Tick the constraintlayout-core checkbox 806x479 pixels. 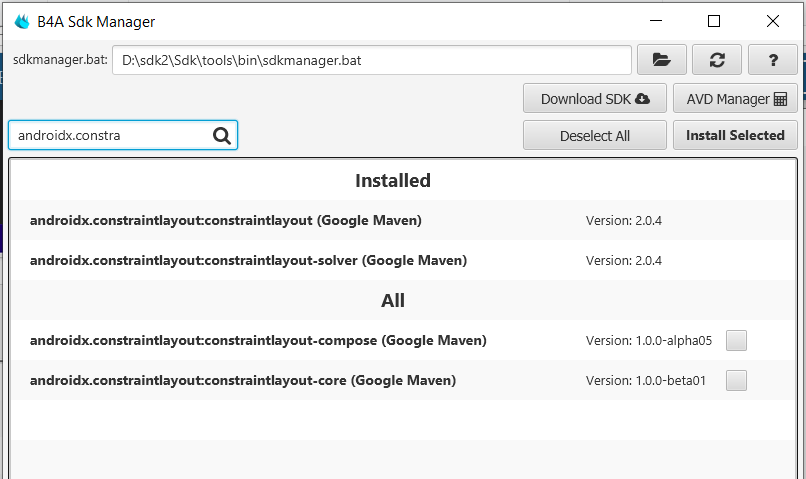point(736,380)
